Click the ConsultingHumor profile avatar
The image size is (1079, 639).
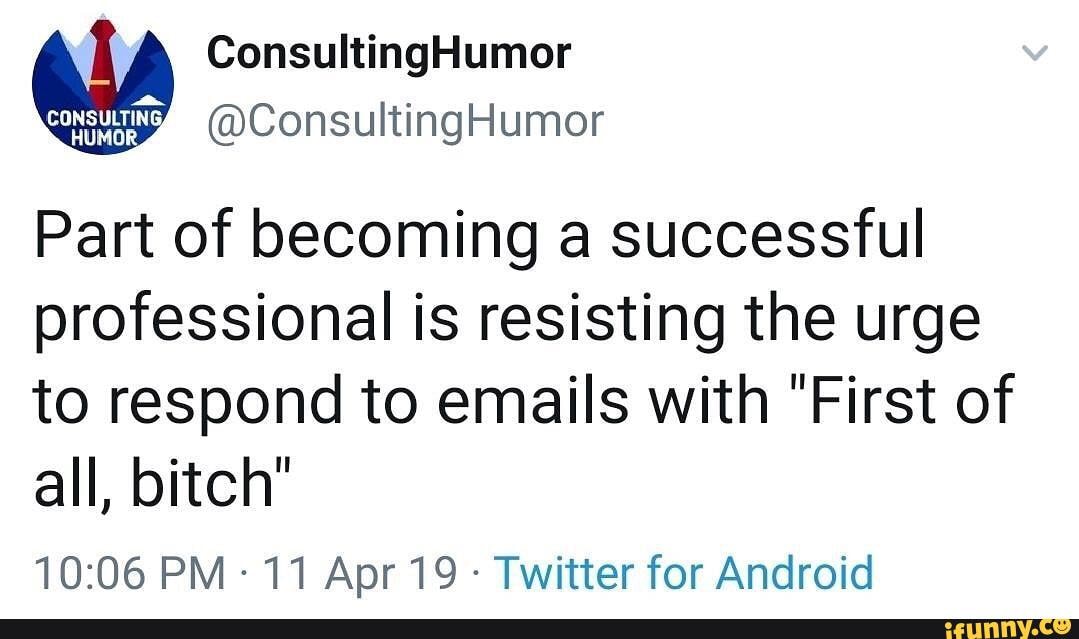pyautogui.click(x=103, y=85)
